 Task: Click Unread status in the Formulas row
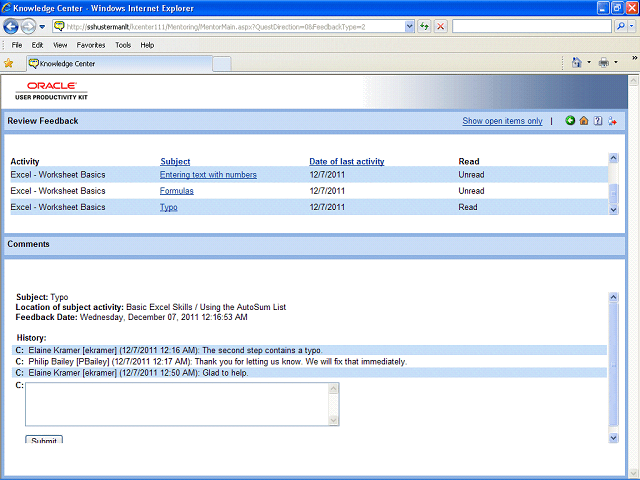(471, 191)
